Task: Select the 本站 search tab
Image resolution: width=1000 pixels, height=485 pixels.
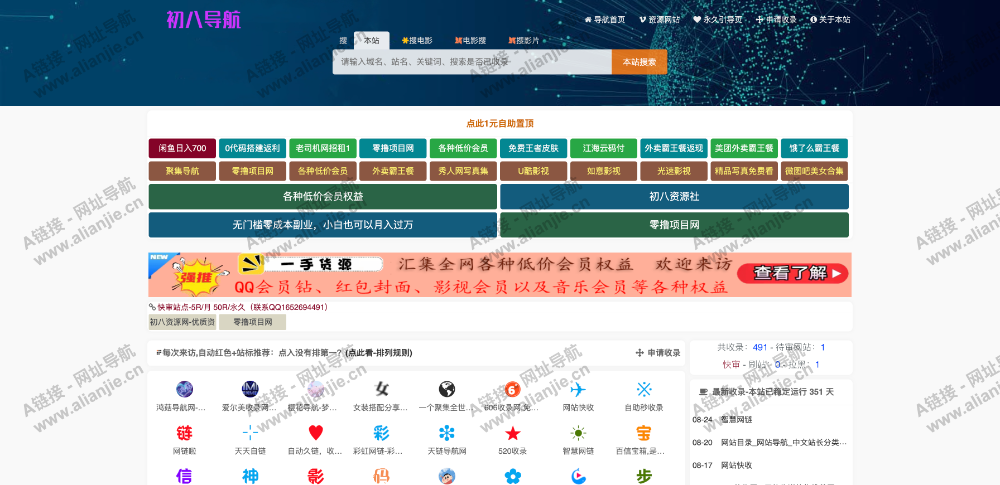Action: pos(371,40)
